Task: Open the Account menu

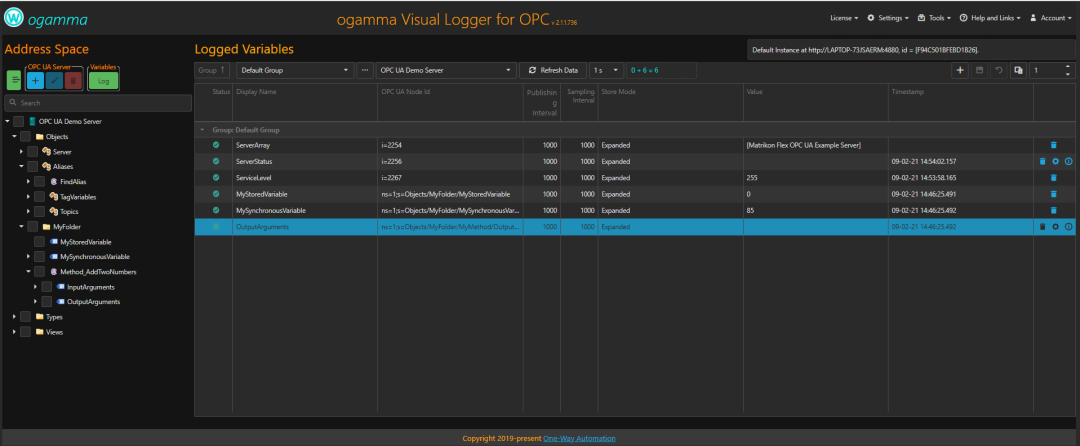Action: point(1050,18)
